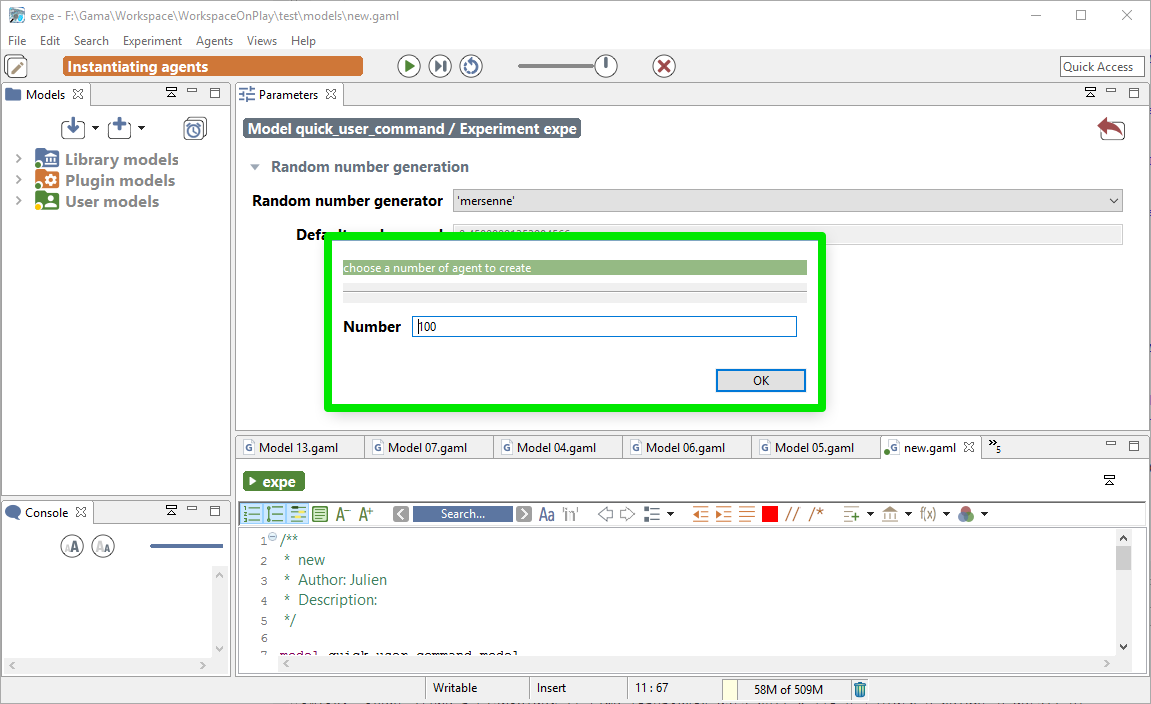Confirm dialog with OK button
The image size is (1151, 704).
(x=760, y=380)
